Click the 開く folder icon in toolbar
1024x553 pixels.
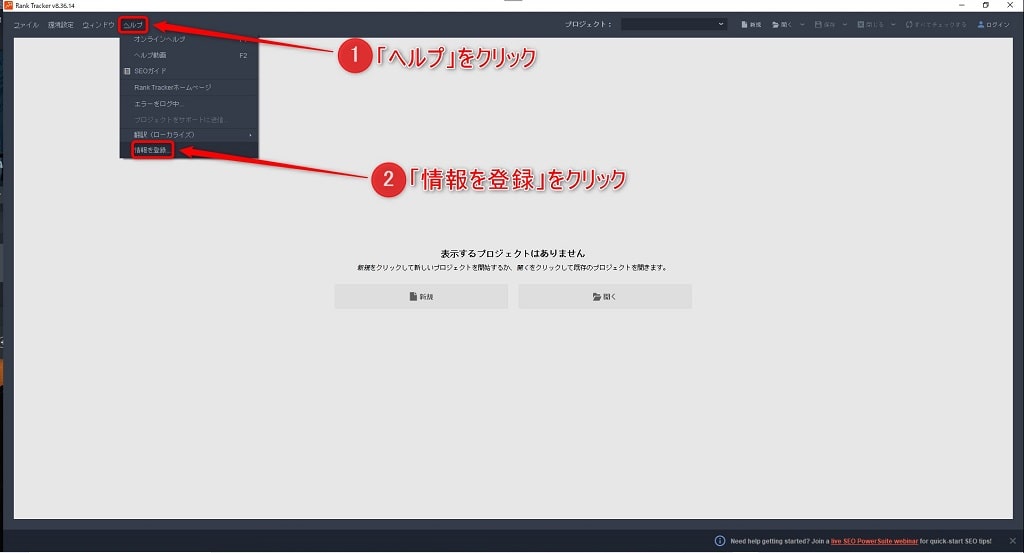coord(775,24)
